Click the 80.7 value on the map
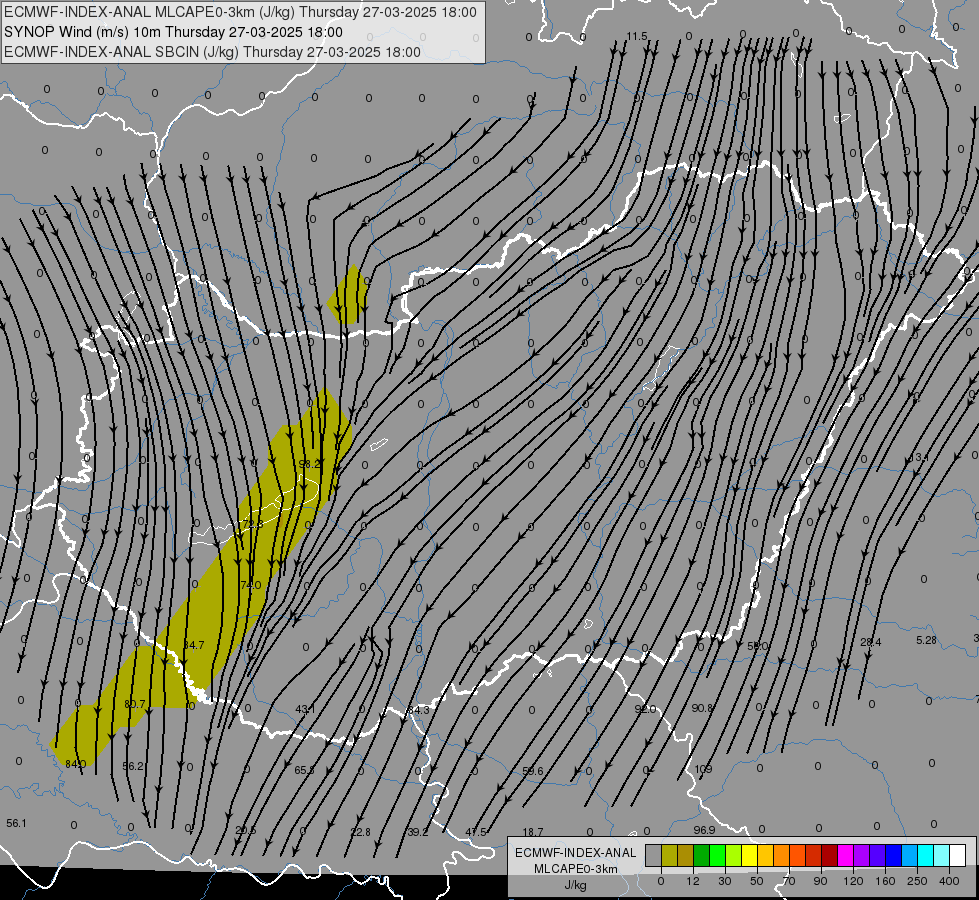The image size is (979, 900). pyautogui.click(x=135, y=705)
